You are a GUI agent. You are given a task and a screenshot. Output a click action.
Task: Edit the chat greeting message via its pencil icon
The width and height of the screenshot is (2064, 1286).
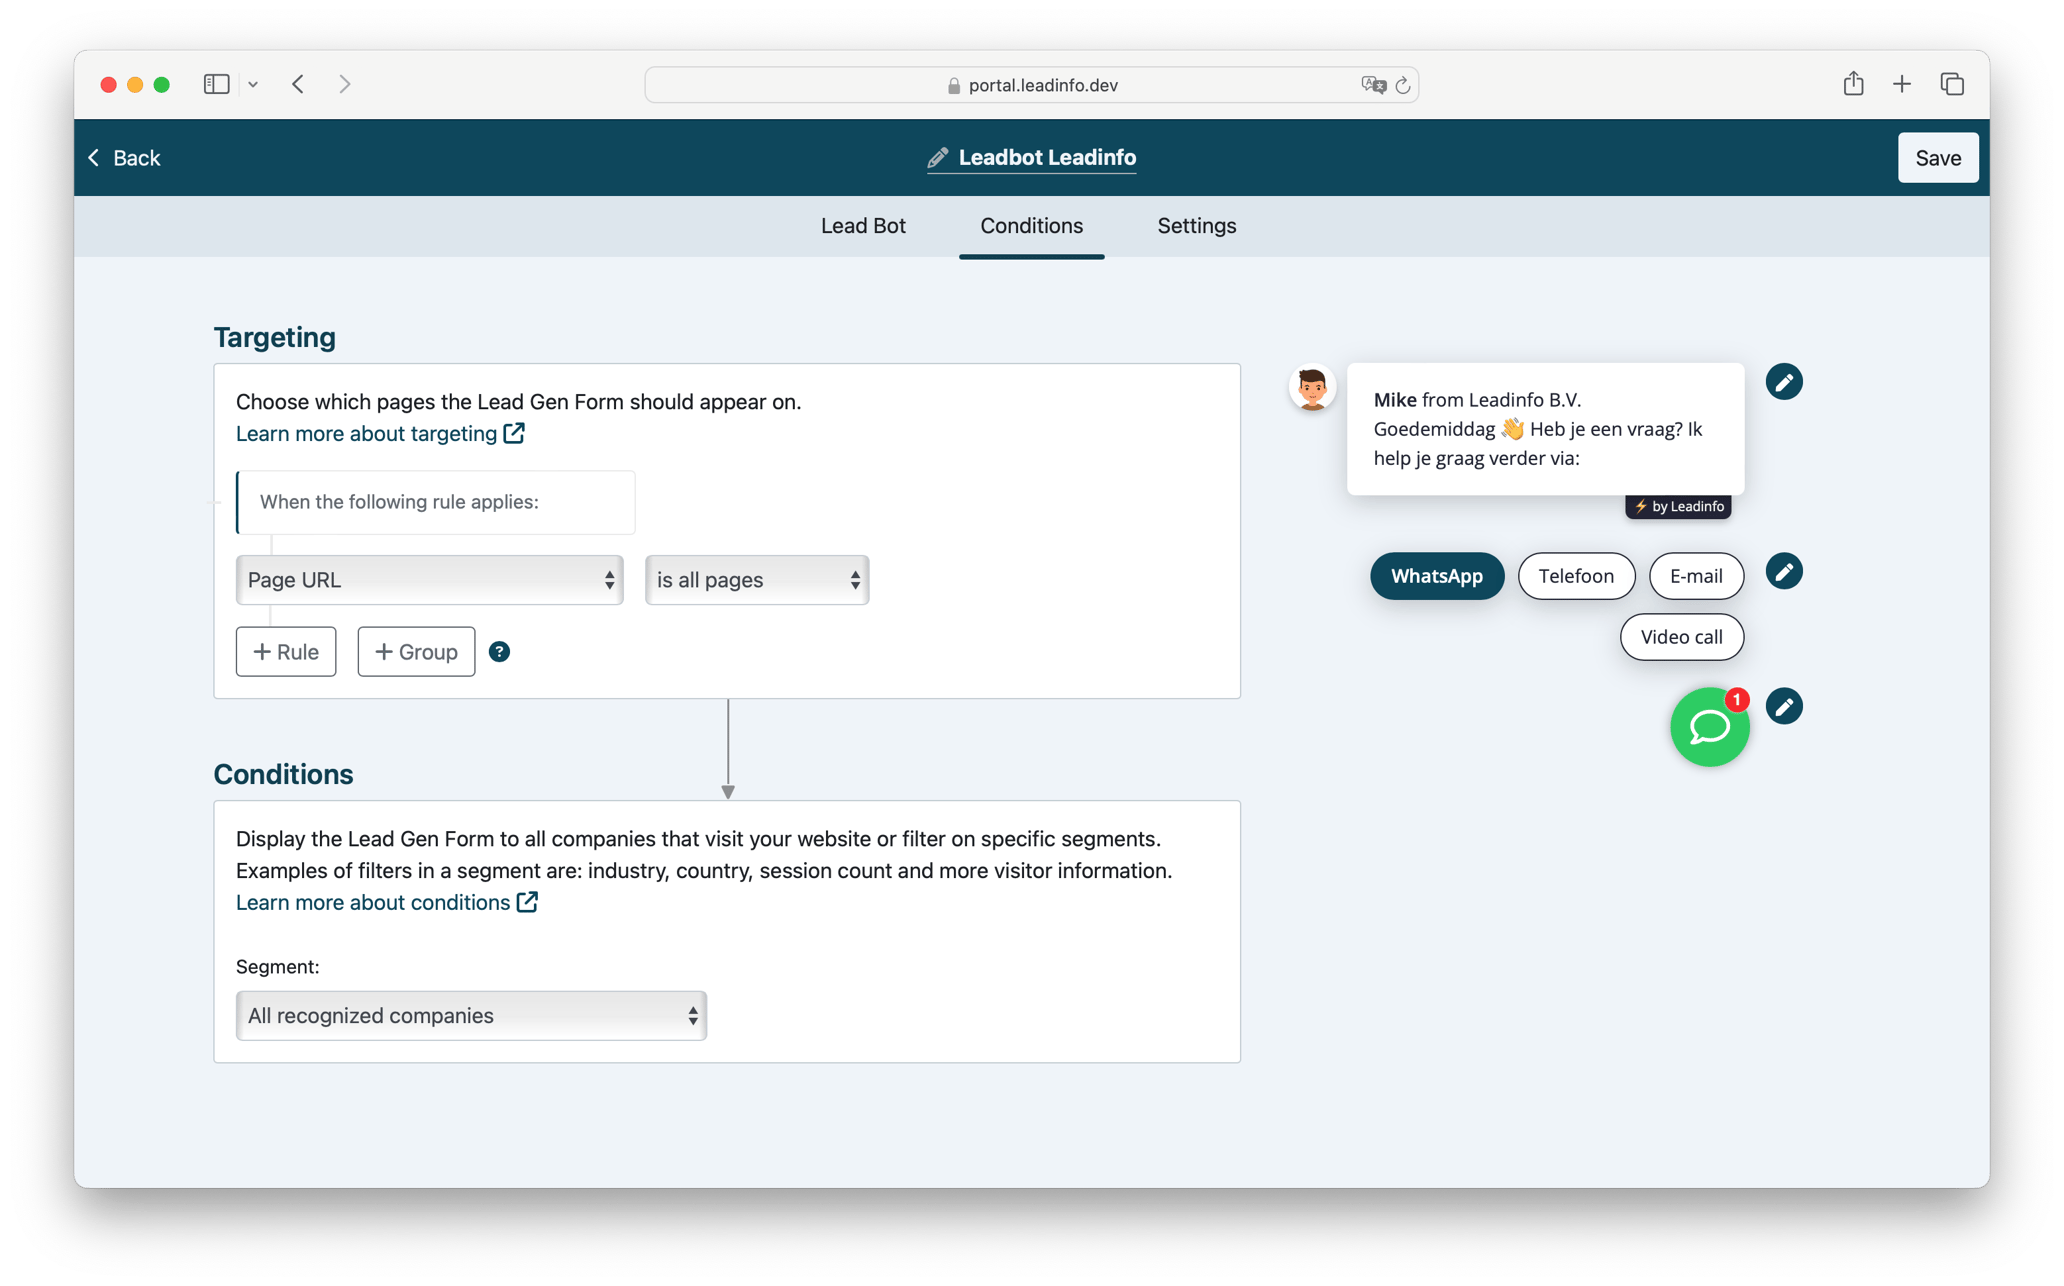1785,381
